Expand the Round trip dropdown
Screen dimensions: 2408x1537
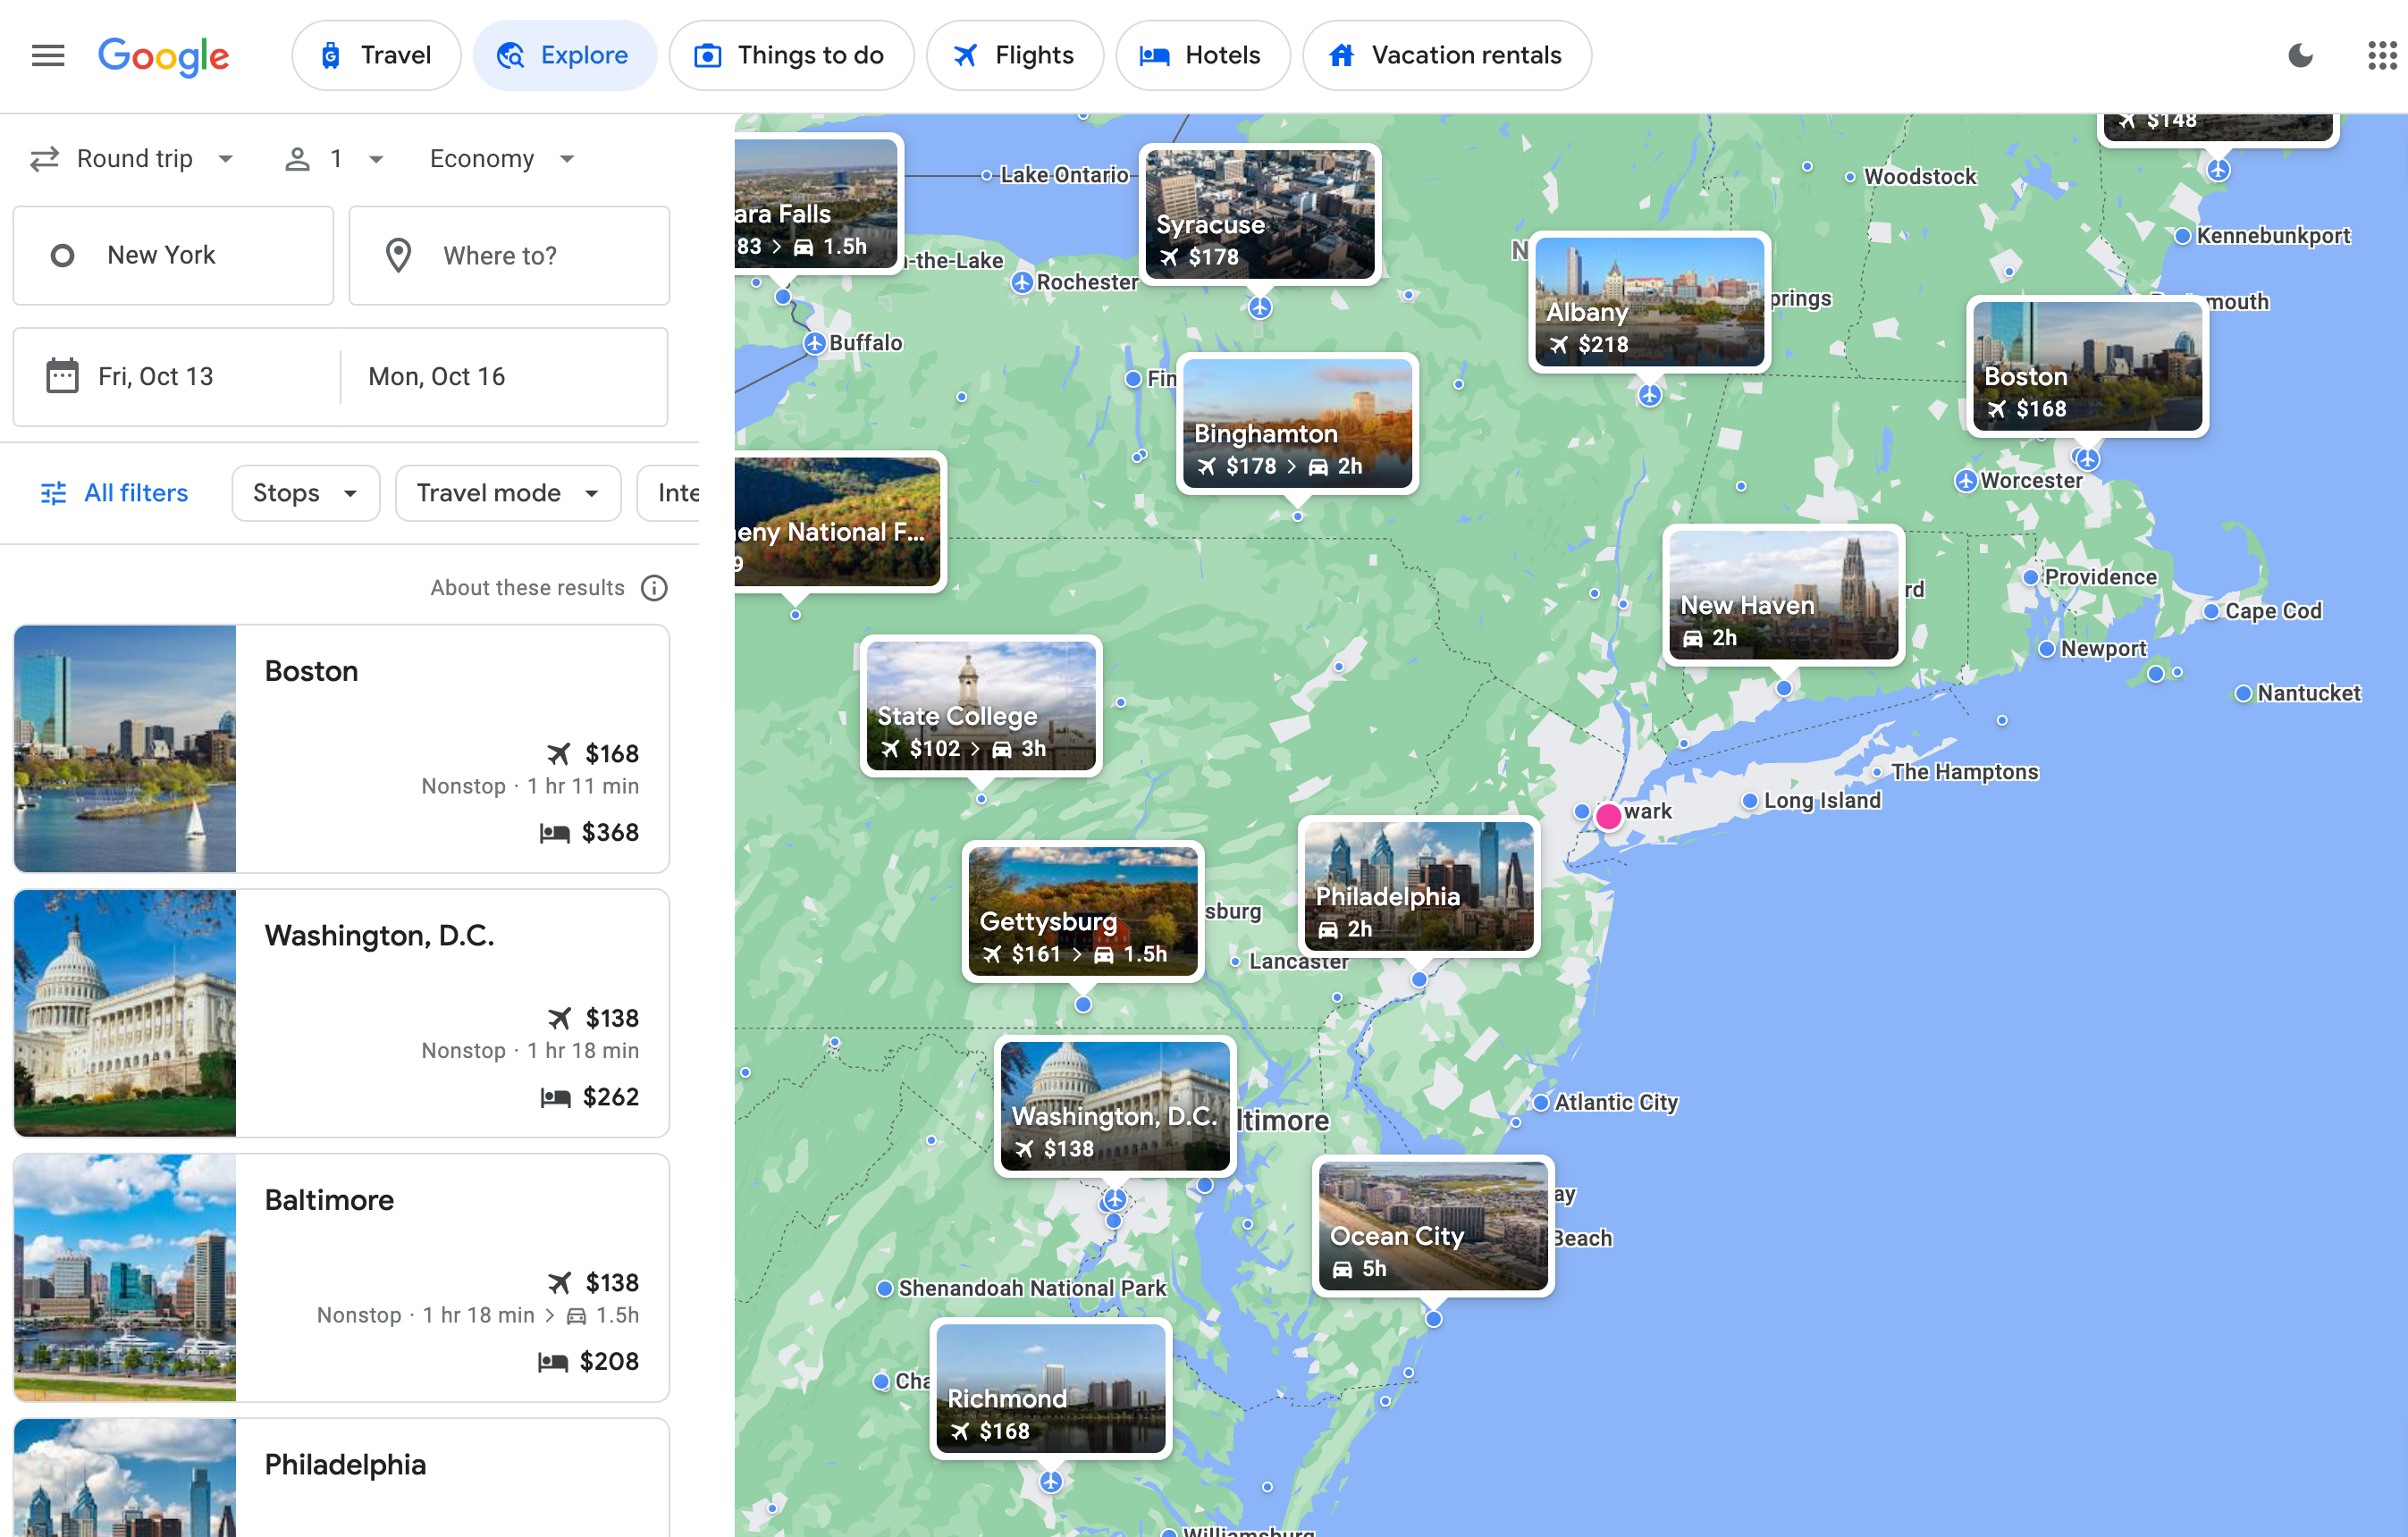(132, 159)
